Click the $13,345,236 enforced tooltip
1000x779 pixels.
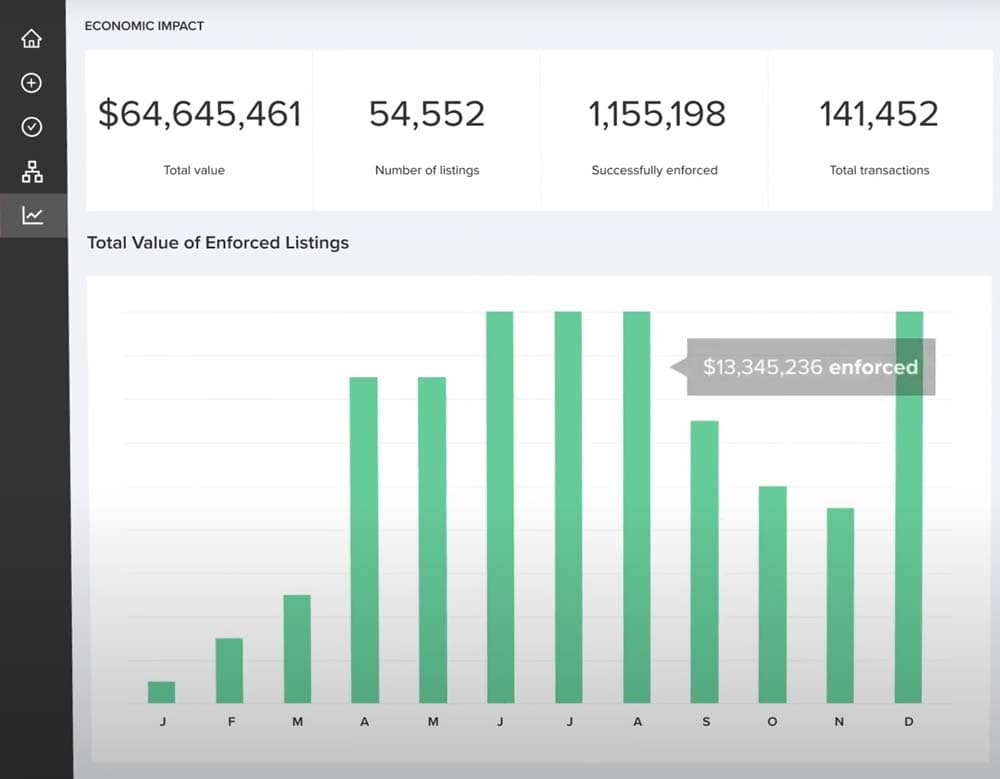point(810,367)
